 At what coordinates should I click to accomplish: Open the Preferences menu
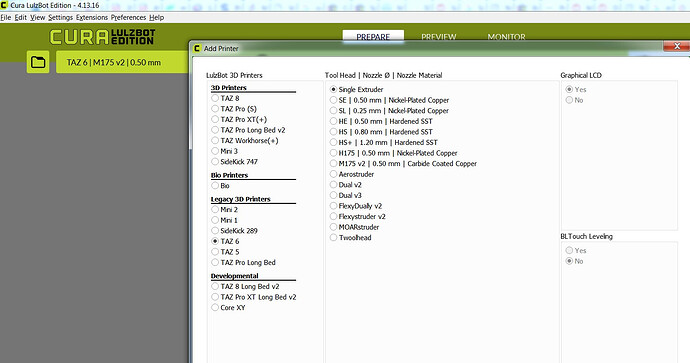128,17
